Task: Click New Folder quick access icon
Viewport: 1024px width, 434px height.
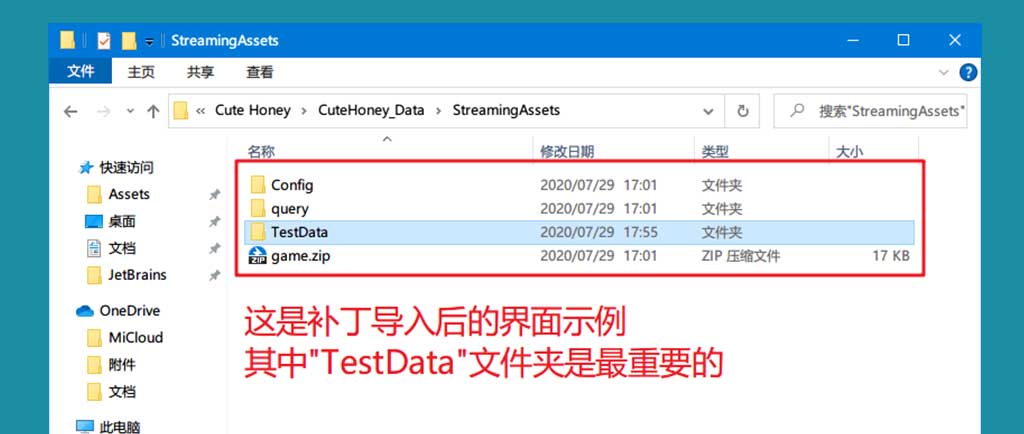Action: [129, 40]
